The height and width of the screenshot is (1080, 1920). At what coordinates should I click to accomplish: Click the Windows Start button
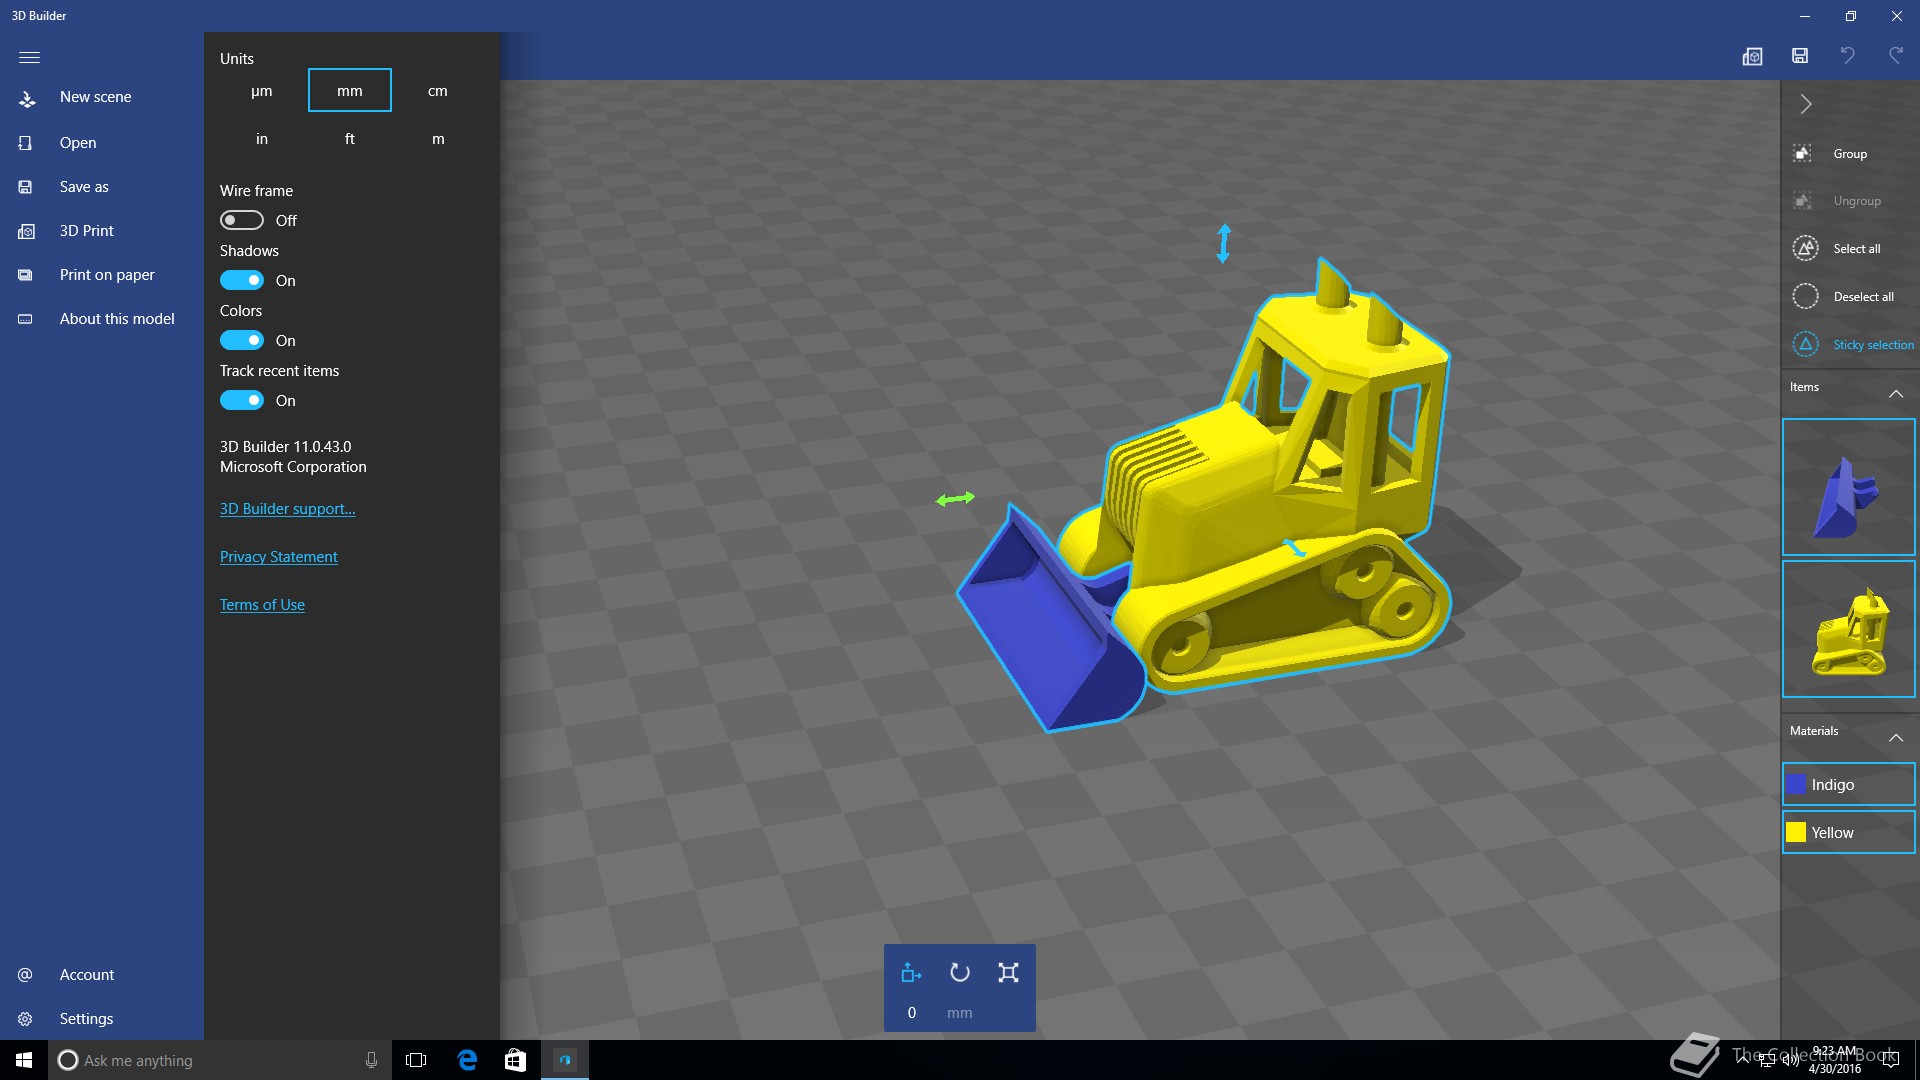24,1060
